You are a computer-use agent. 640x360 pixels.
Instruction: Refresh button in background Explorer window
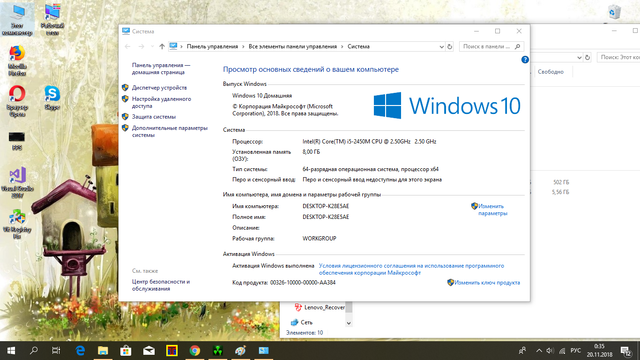coord(587,58)
